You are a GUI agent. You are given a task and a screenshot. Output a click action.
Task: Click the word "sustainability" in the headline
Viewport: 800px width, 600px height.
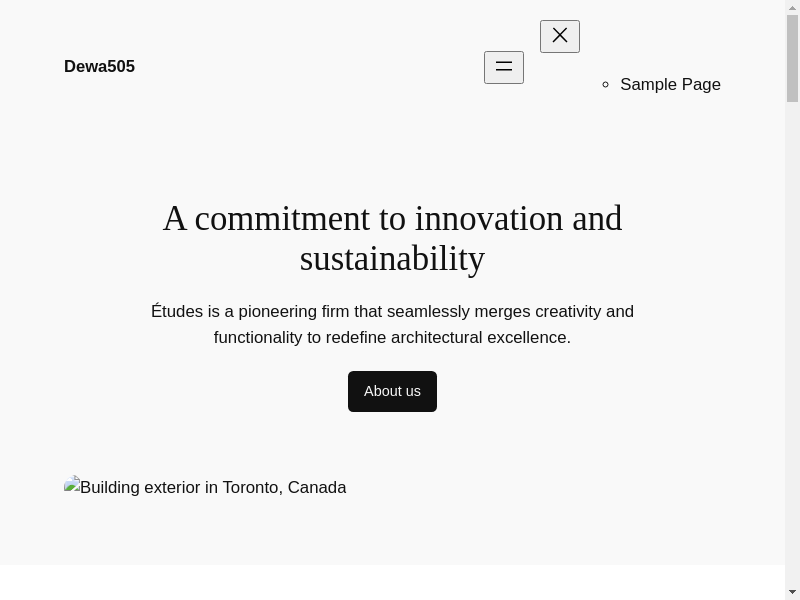coord(392,259)
